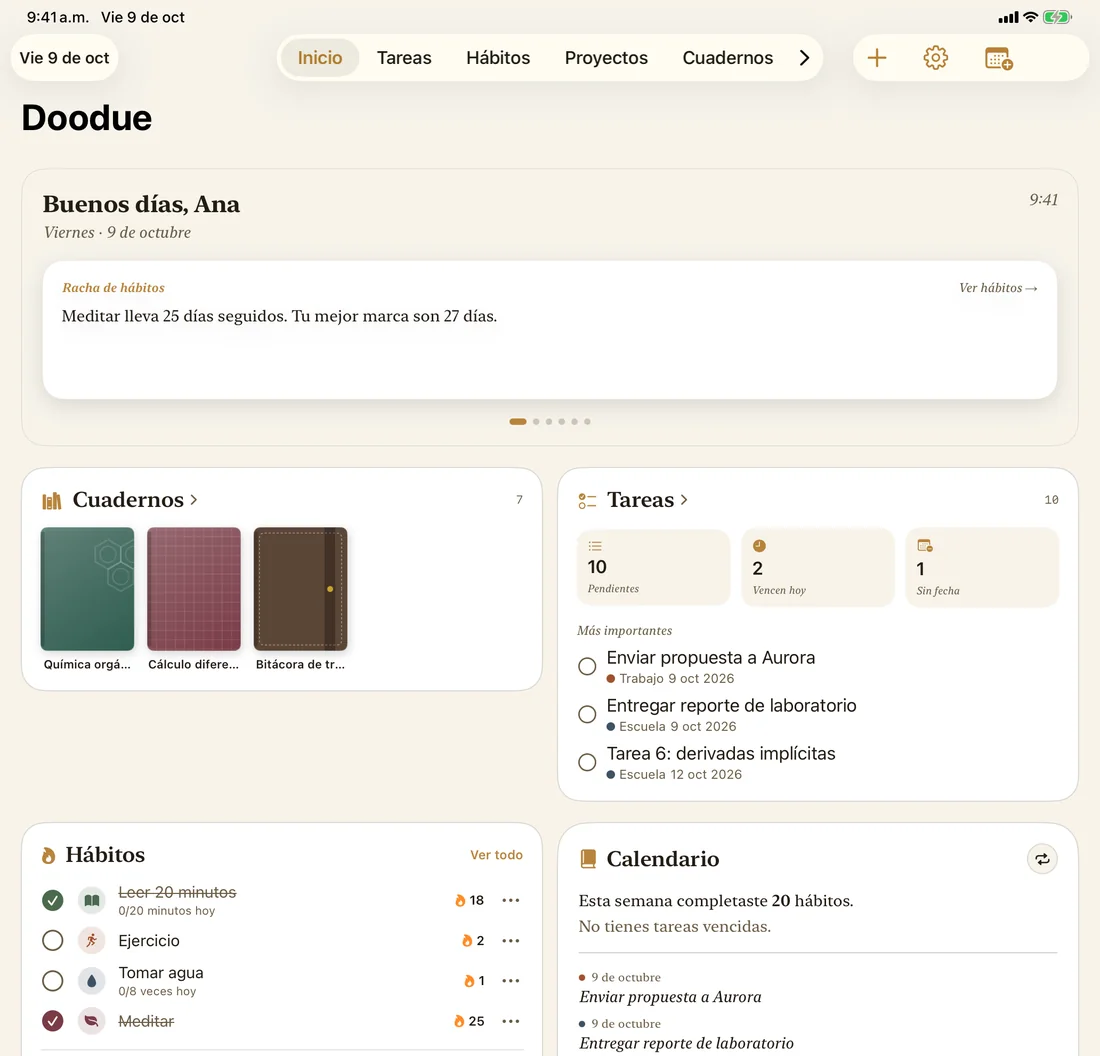Image resolution: width=1100 pixels, height=1056 pixels.
Task: Open more options for Leer 20 minutos
Action: tap(511, 900)
